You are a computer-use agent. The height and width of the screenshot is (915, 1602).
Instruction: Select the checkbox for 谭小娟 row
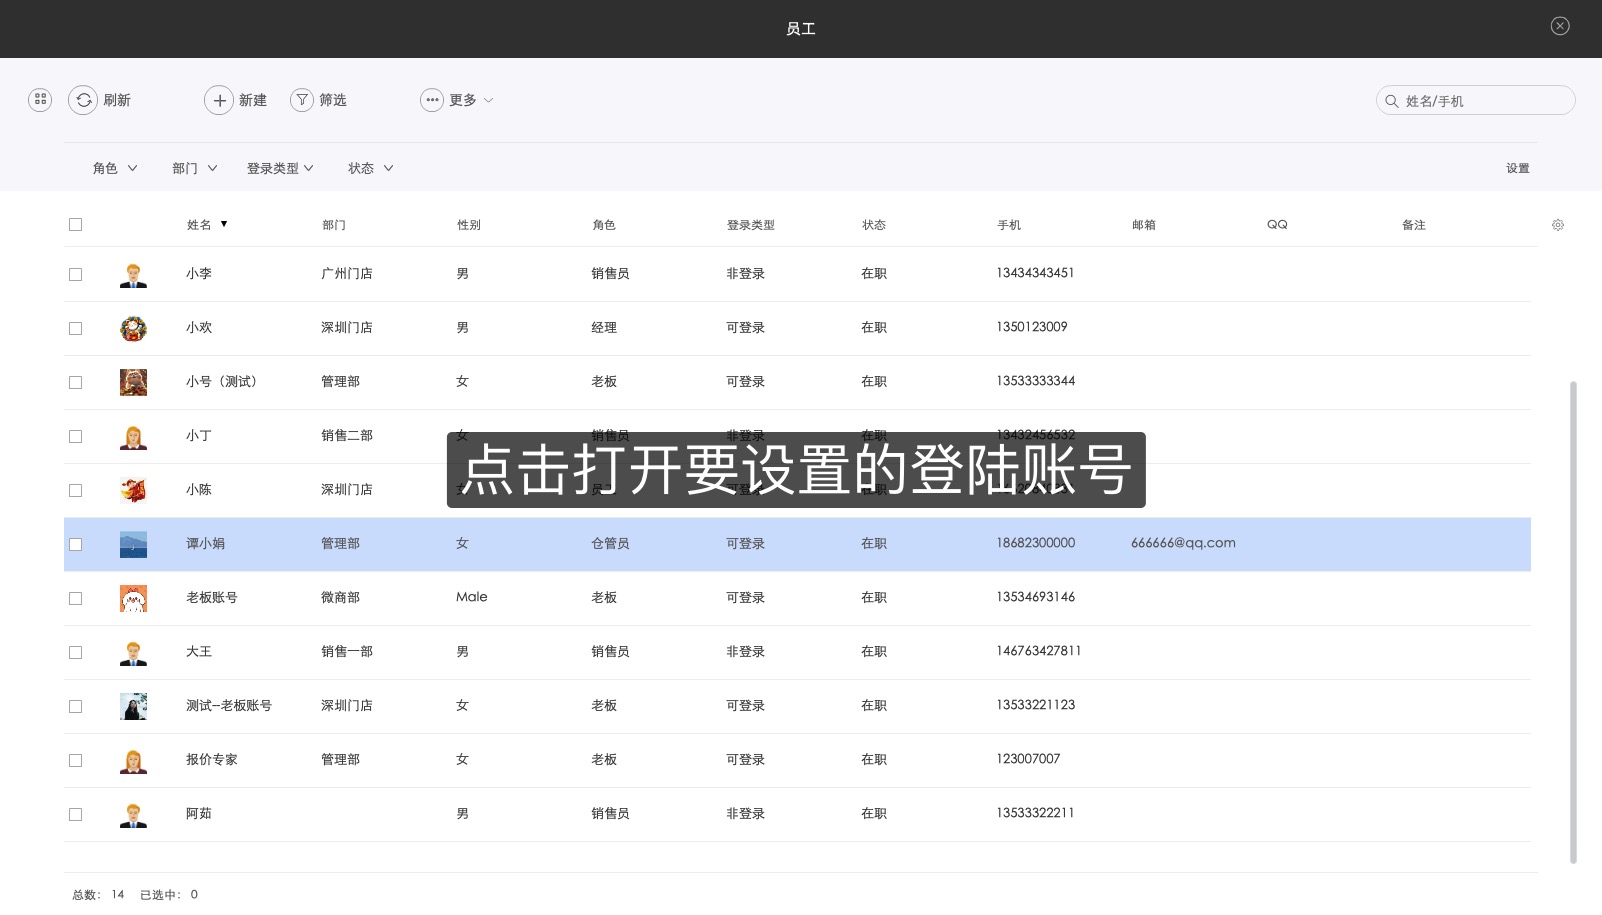tap(75, 544)
